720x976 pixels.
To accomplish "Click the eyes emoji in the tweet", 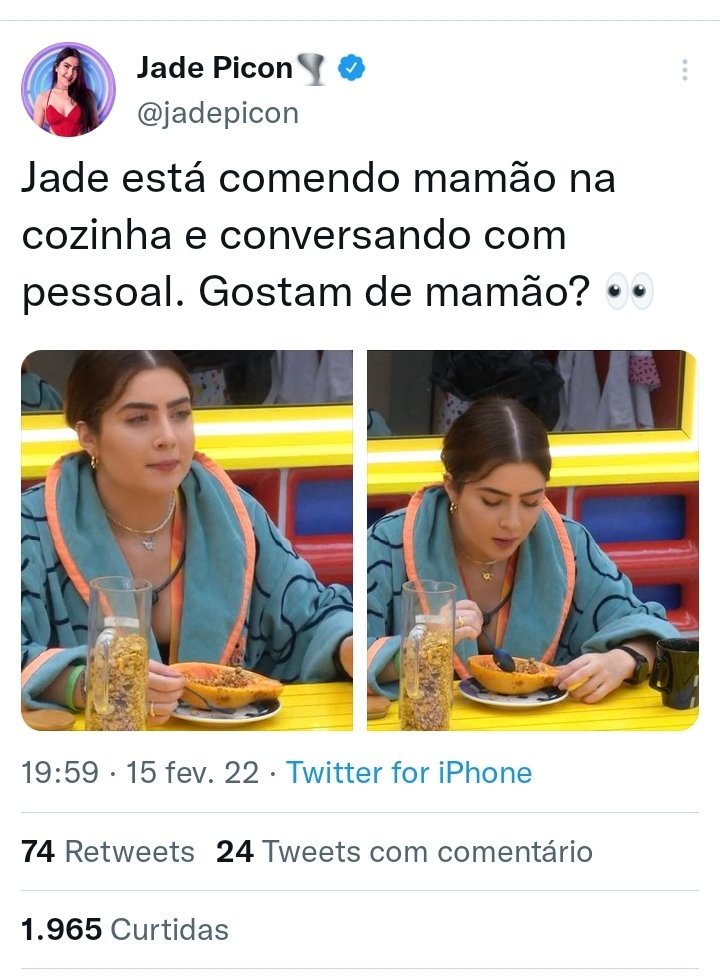I will point(630,291).
